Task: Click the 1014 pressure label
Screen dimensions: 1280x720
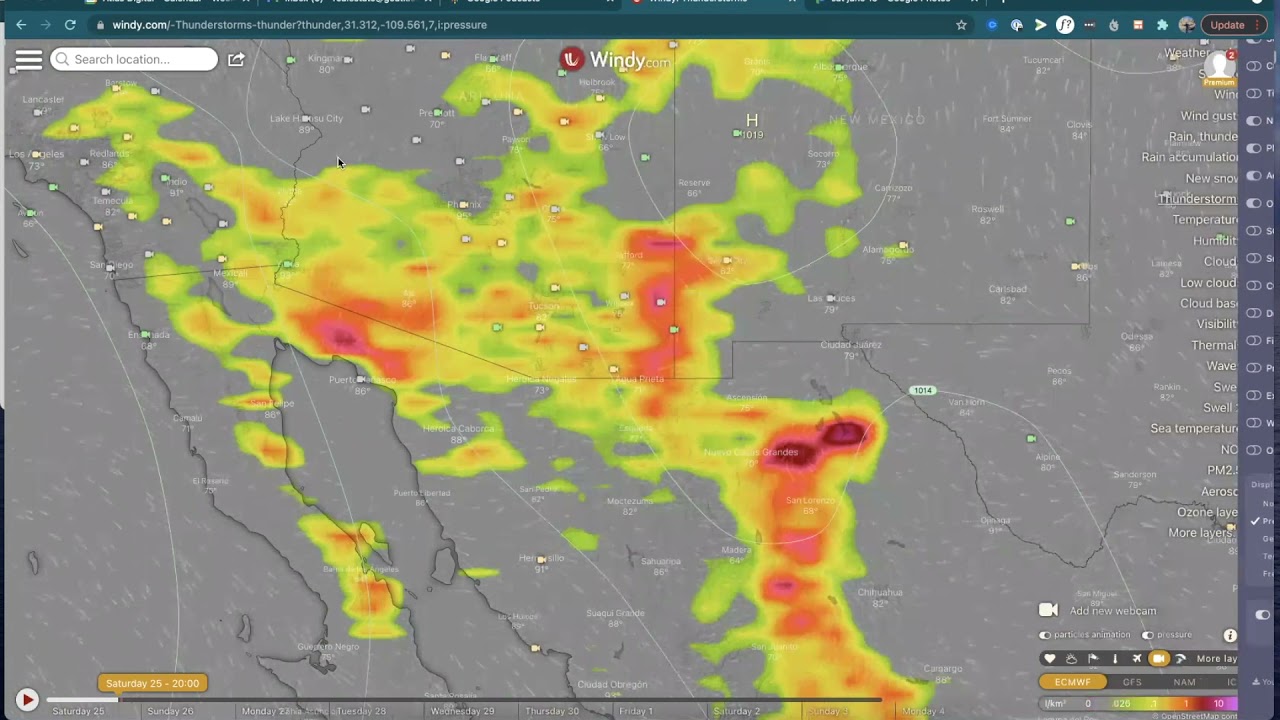Action: [x=922, y=390]
